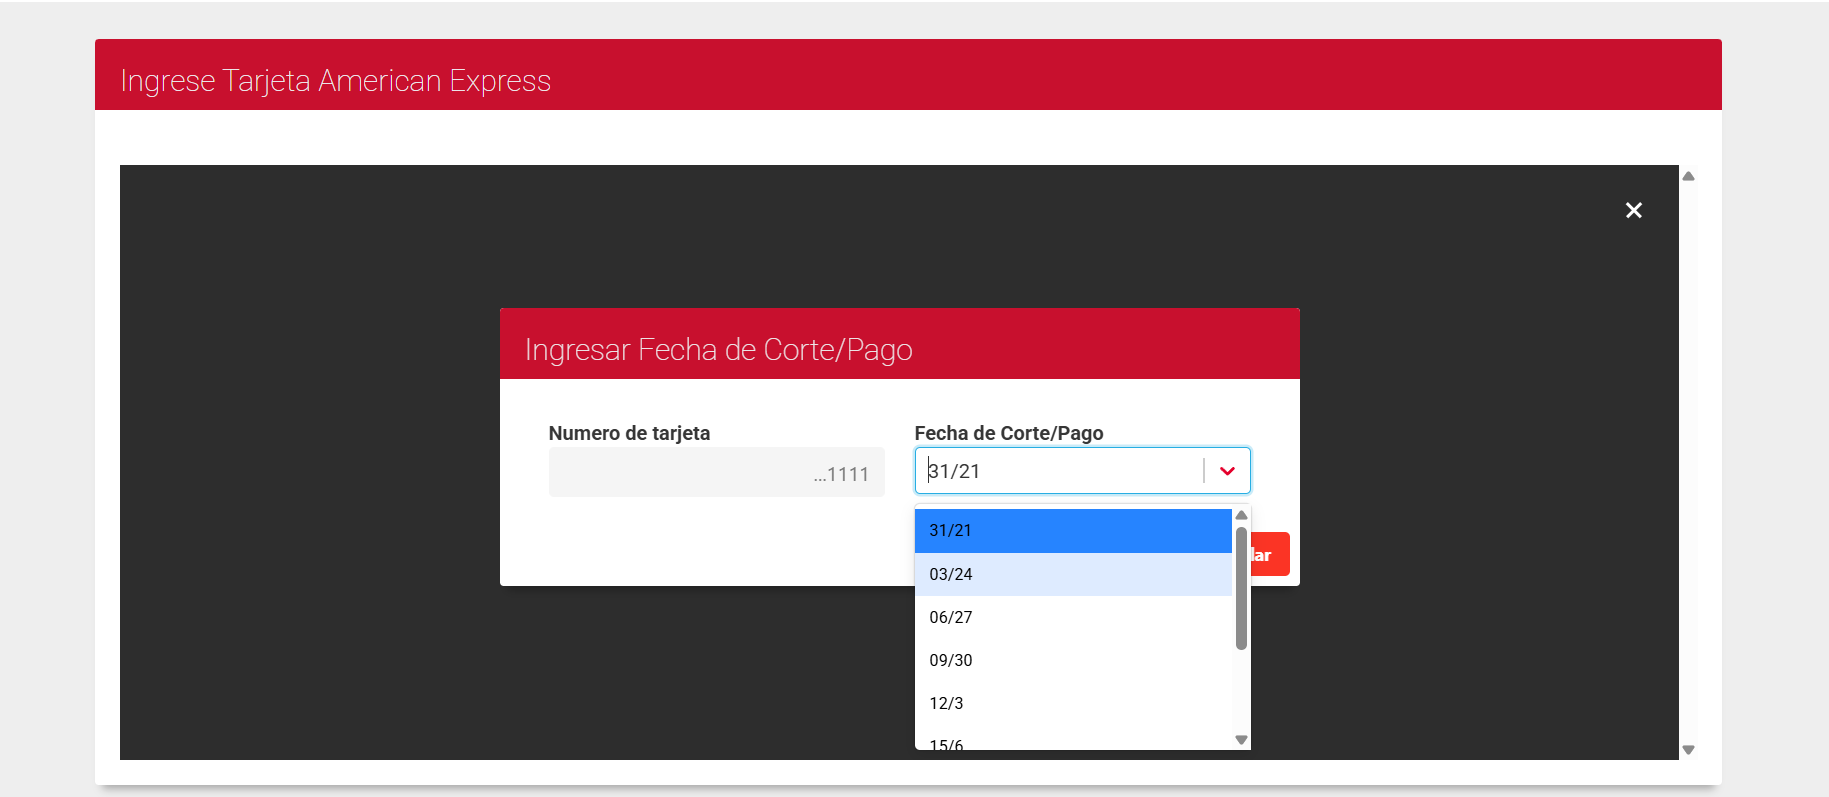Select the 09/30 cut/payment date

[1072, 660]
